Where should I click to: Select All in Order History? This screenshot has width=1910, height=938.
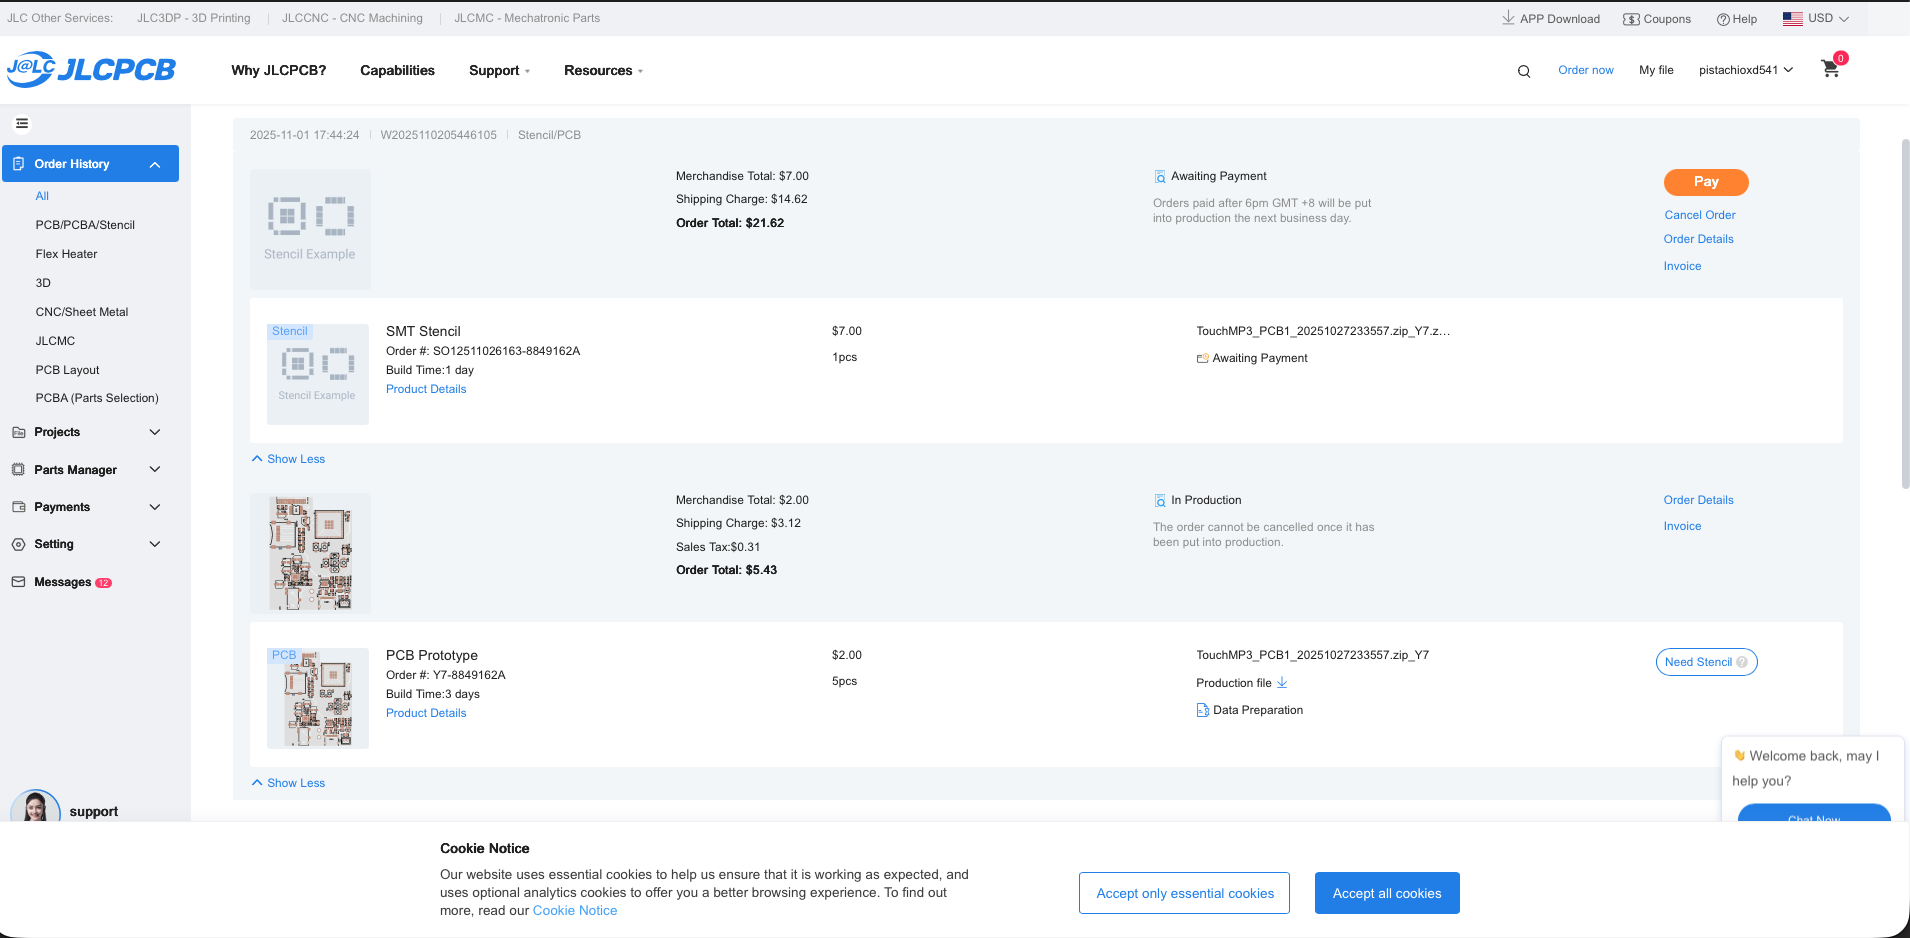[x=42, y=196]
